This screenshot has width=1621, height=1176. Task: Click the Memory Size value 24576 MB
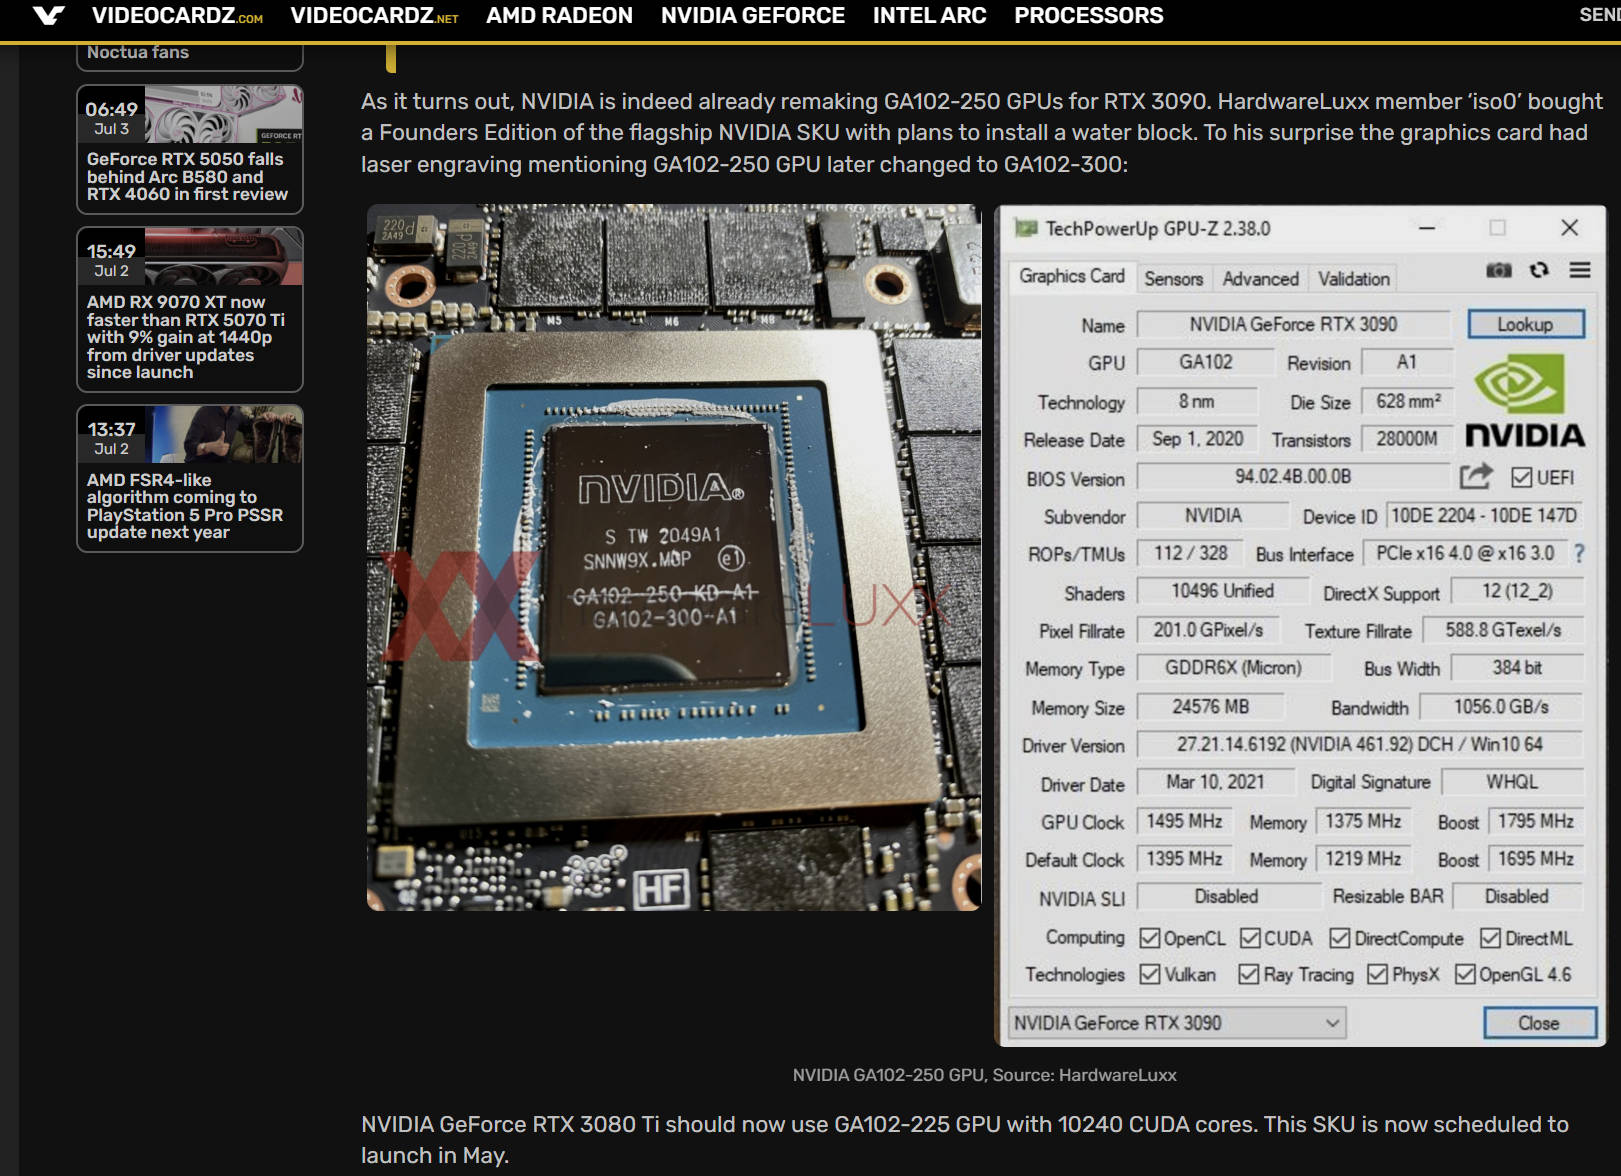(x=1210, y=707)
